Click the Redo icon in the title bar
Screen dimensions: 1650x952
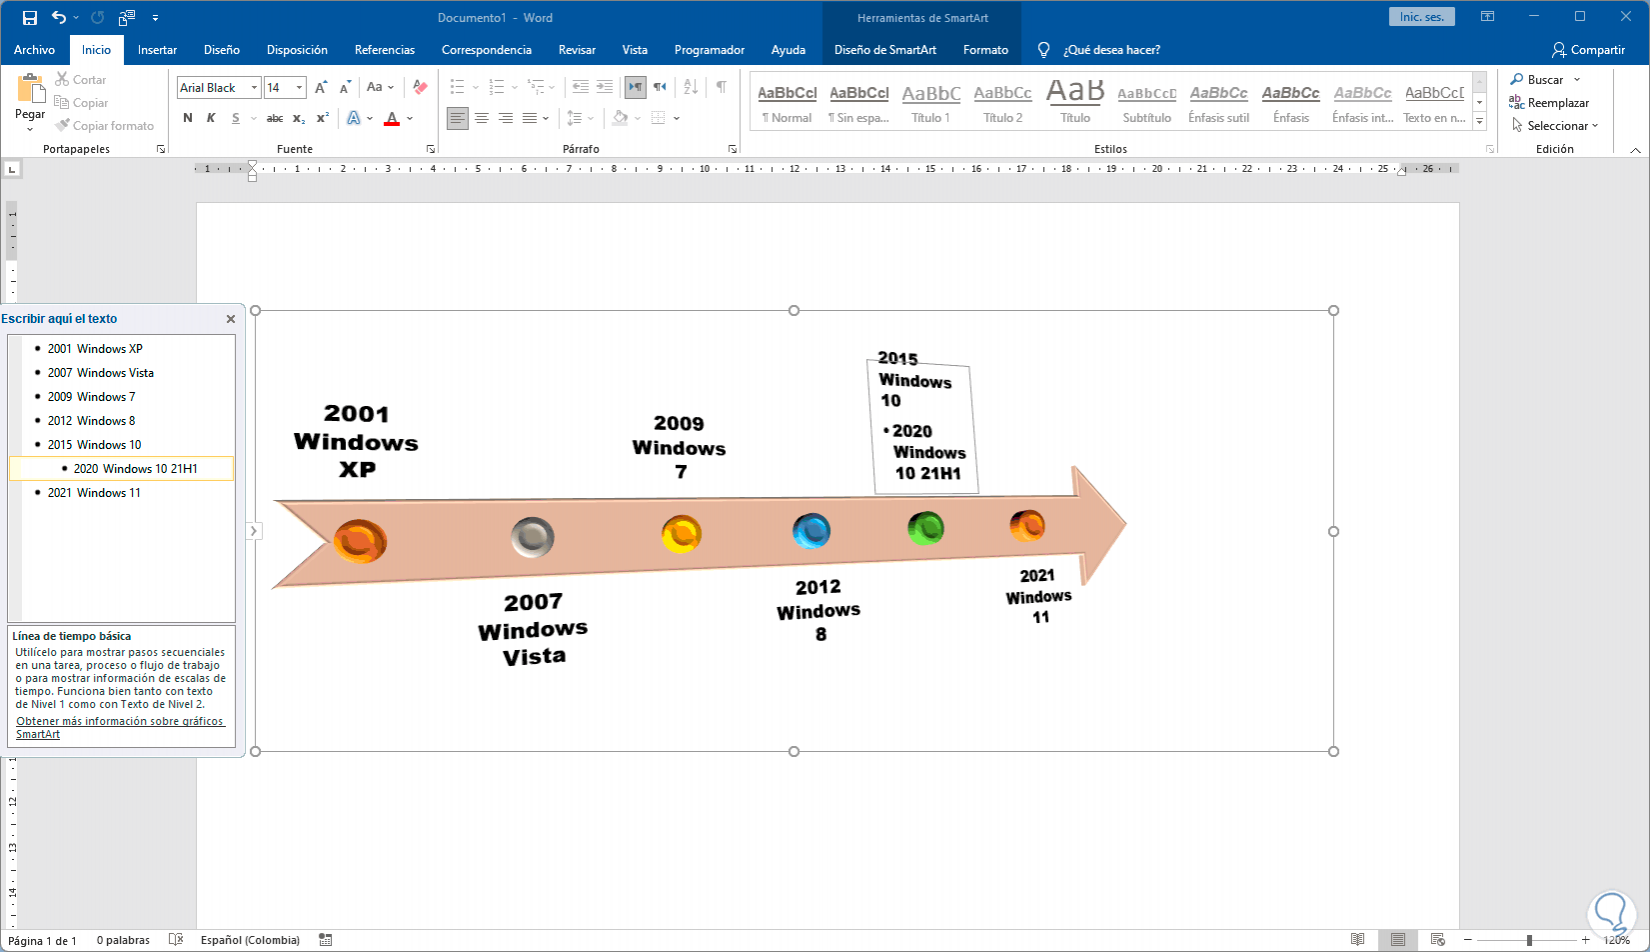pos(97,18)
